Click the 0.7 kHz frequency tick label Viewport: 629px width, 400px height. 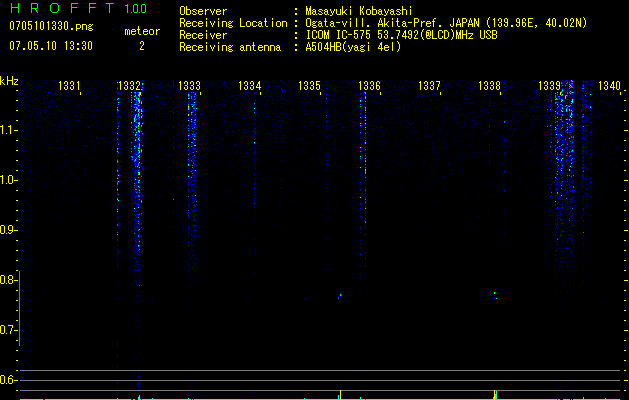coord(8,330)
